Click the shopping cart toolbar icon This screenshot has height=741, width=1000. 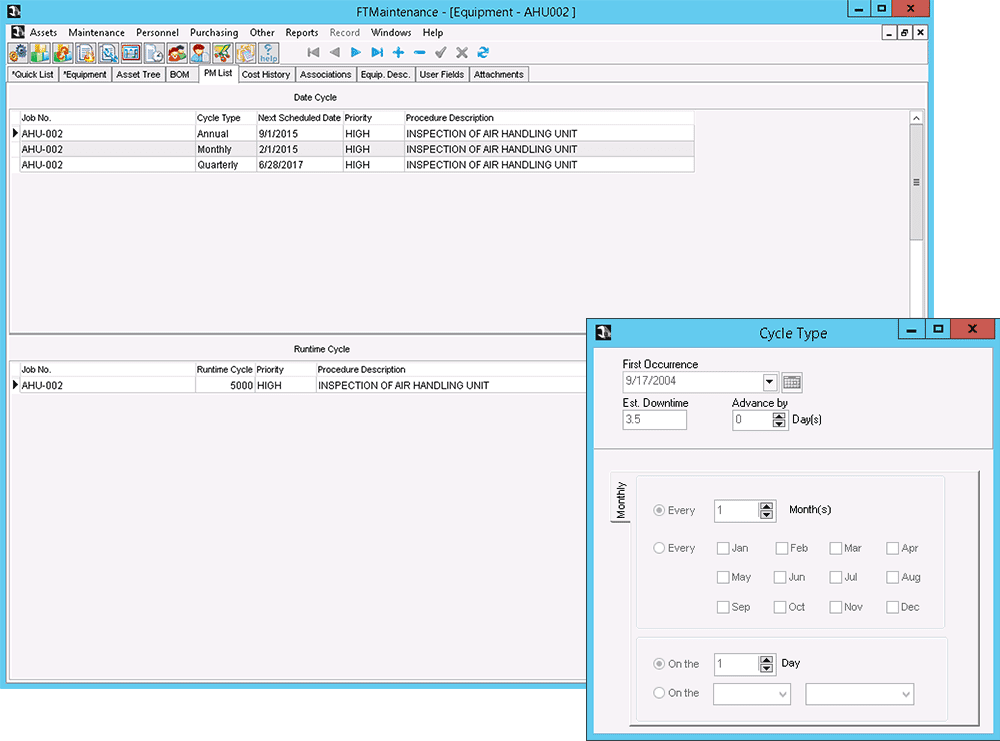pyautogui.click(x=222, y=53)
